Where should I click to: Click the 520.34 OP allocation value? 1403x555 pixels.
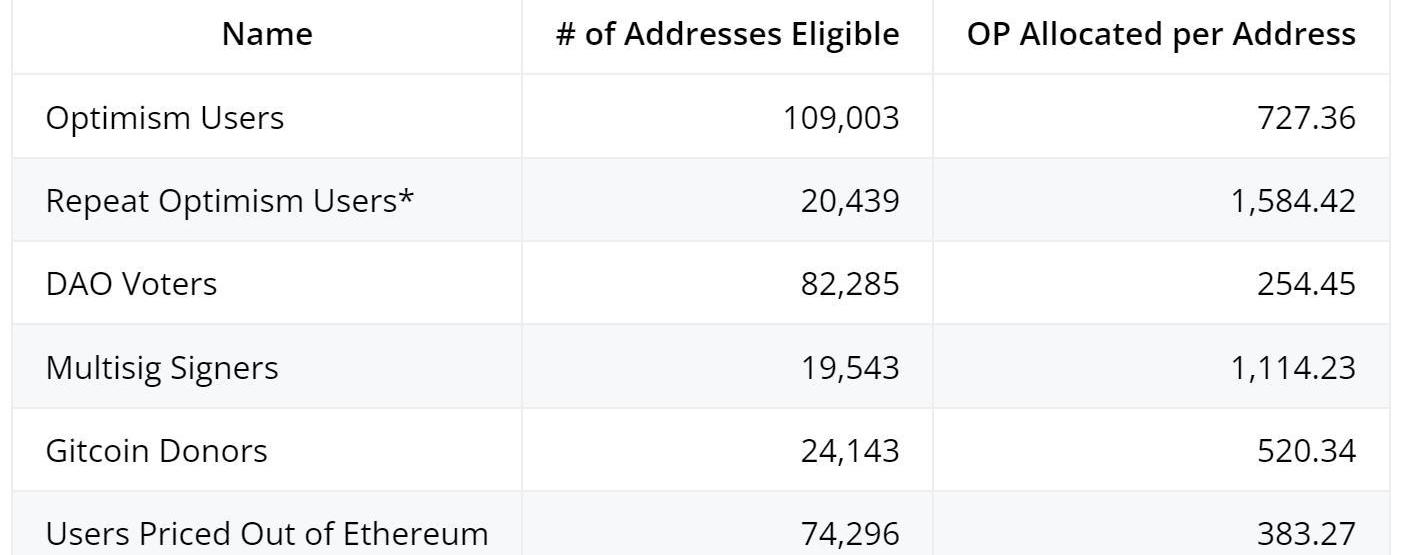[1306, 451]
